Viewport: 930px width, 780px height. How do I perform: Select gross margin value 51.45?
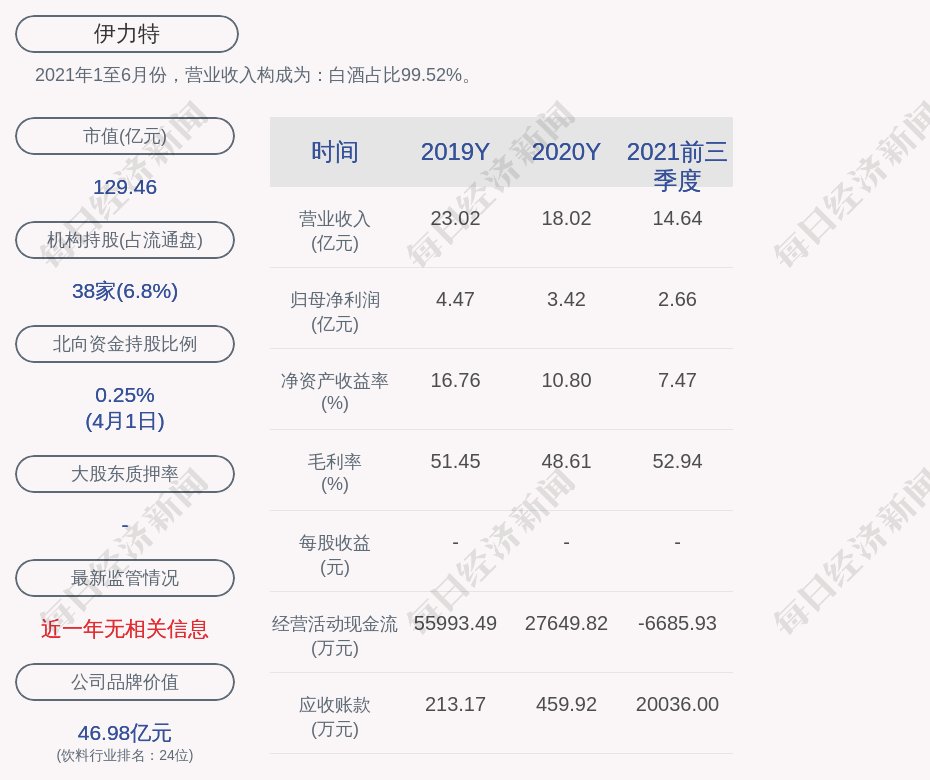click(x=456, y=461)
